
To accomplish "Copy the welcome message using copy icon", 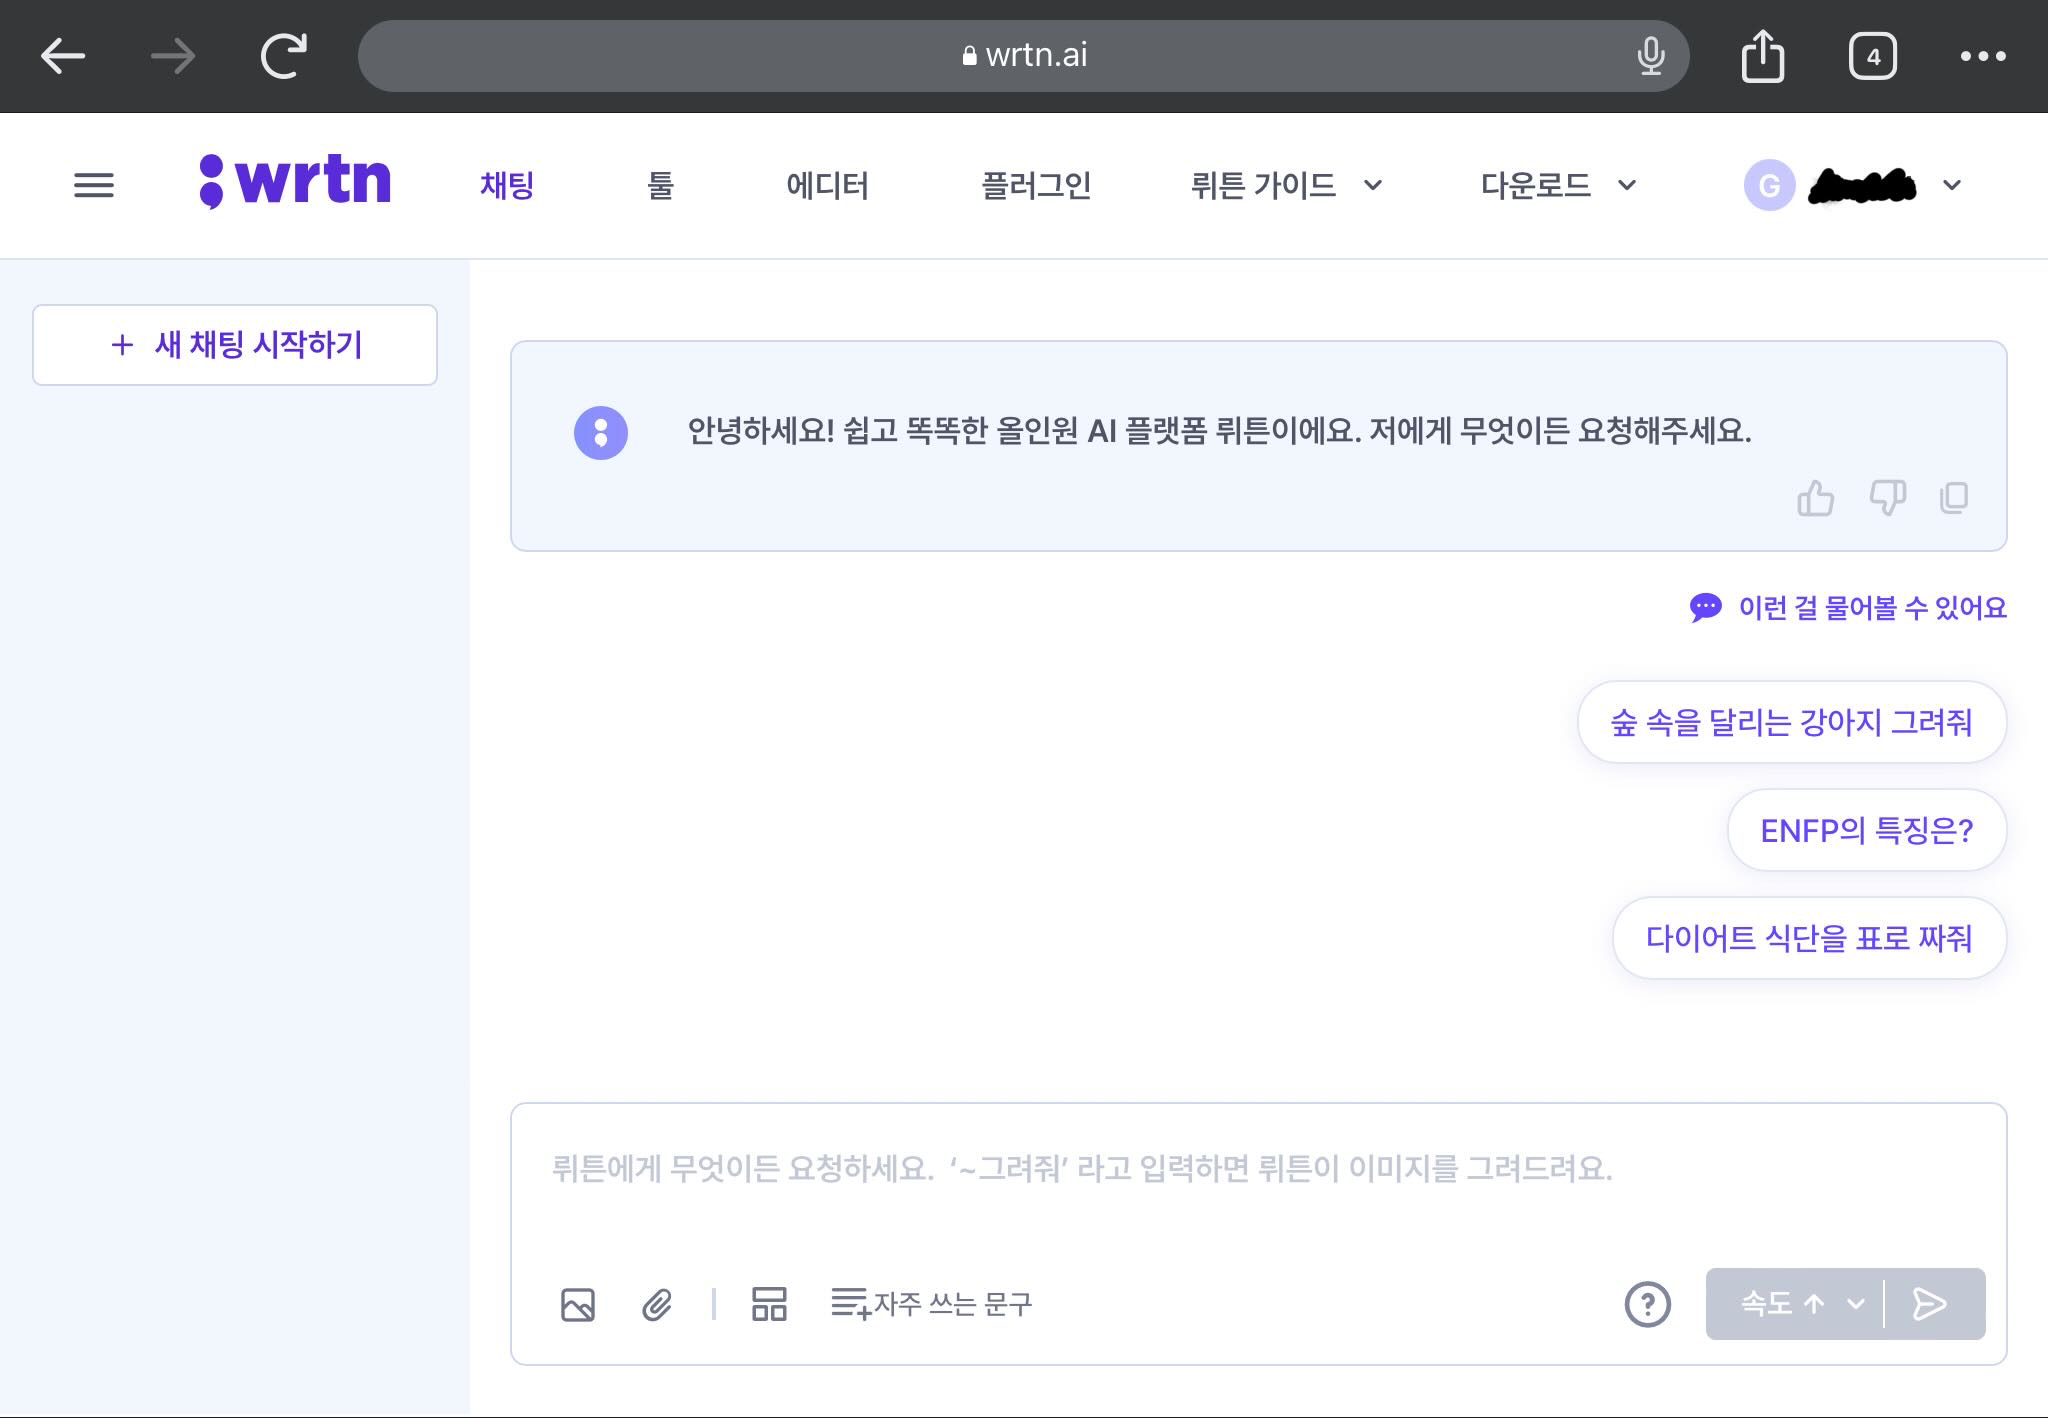I will (x=1951, y=498).
